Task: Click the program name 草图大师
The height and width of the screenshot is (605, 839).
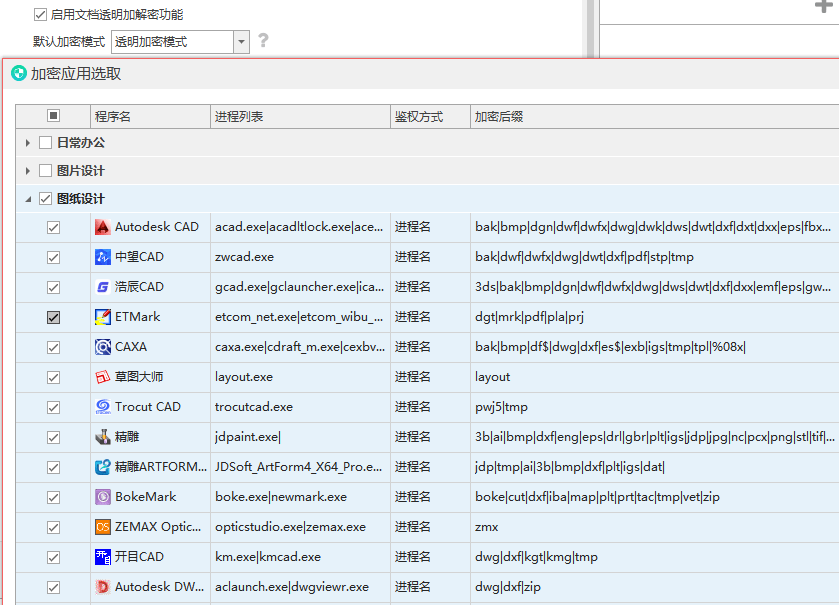Action: [139, 377]
